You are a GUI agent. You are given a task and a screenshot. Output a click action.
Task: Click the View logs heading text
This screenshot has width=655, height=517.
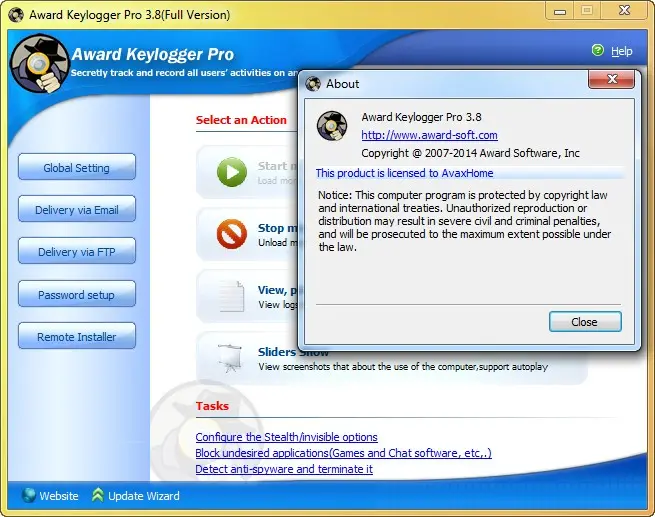coord(277,290)
